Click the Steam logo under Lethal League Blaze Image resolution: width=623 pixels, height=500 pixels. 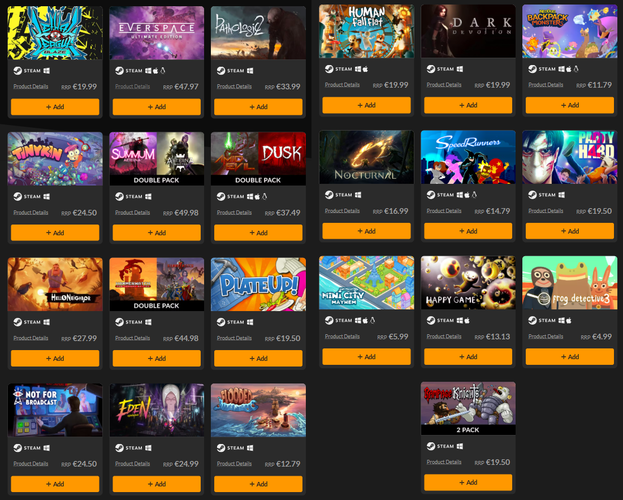(17, 71)
